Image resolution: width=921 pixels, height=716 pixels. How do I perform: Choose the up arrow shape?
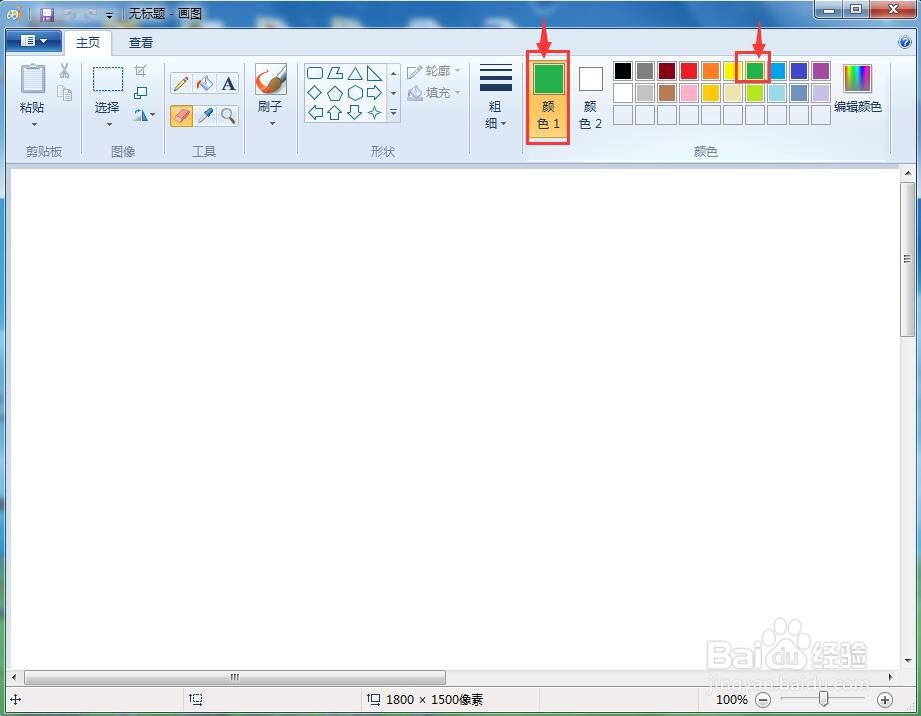tap(335, 112)
